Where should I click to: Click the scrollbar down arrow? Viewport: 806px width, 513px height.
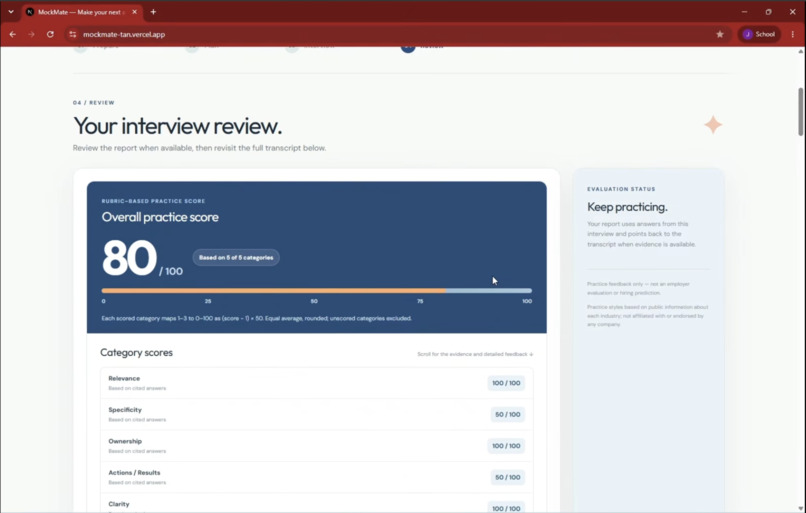[x=800, y=508]
